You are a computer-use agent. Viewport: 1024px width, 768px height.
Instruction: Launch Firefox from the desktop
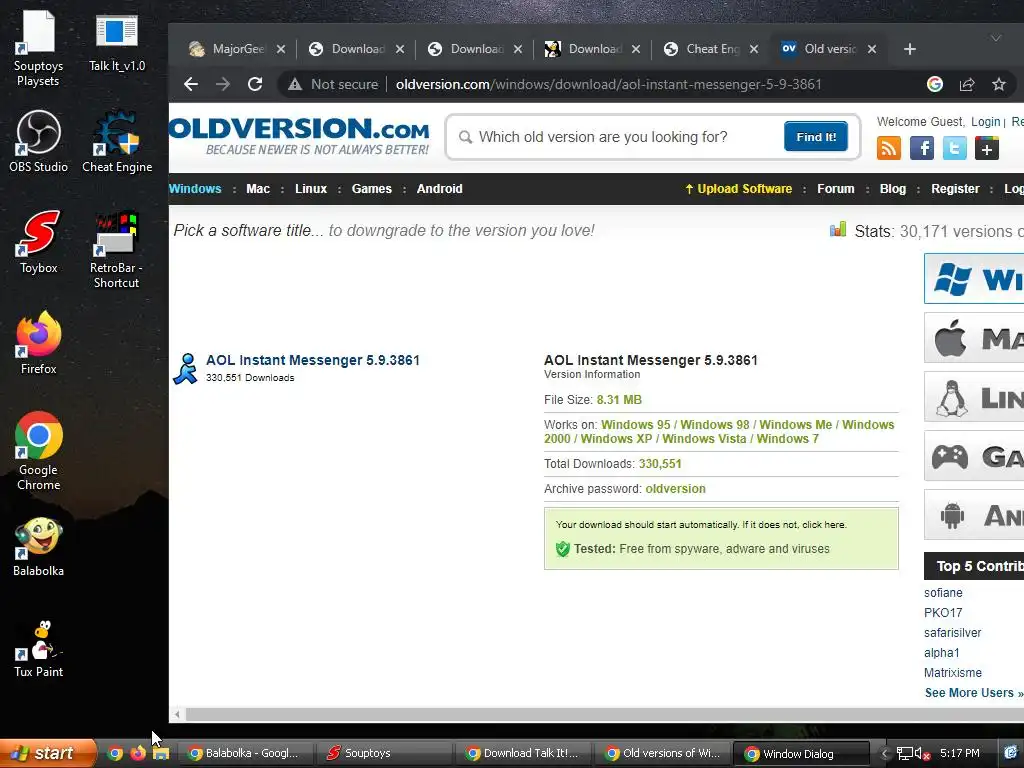pyautogui.click(x=38, y=343)
